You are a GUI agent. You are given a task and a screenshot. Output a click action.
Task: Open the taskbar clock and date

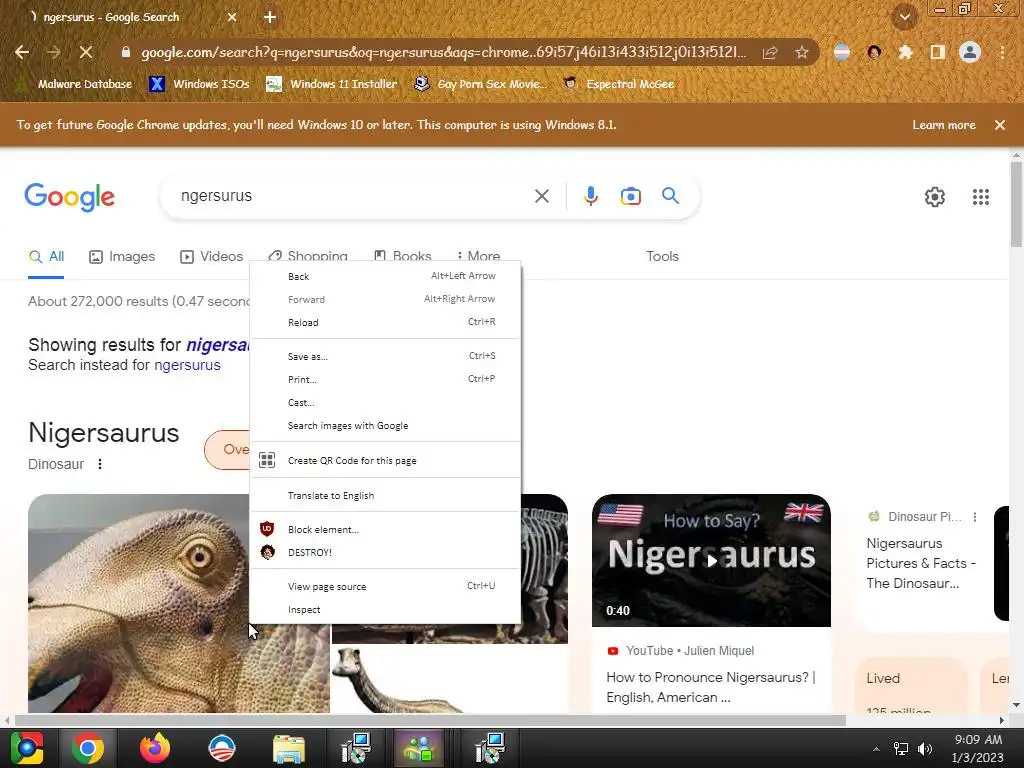click(x=978, y=748)
